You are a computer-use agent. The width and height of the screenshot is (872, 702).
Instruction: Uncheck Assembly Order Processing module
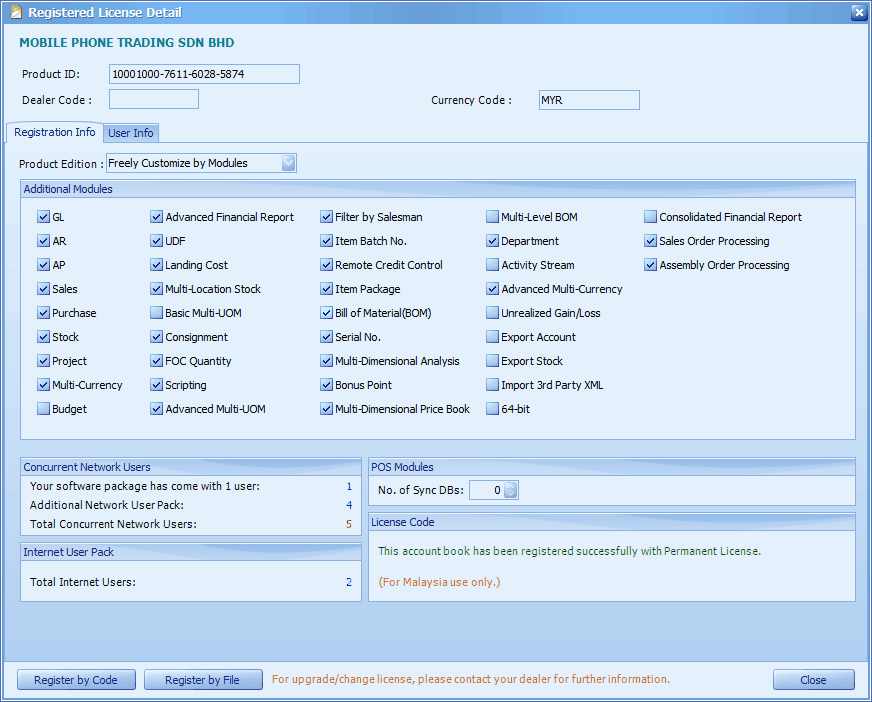(650, 265)
